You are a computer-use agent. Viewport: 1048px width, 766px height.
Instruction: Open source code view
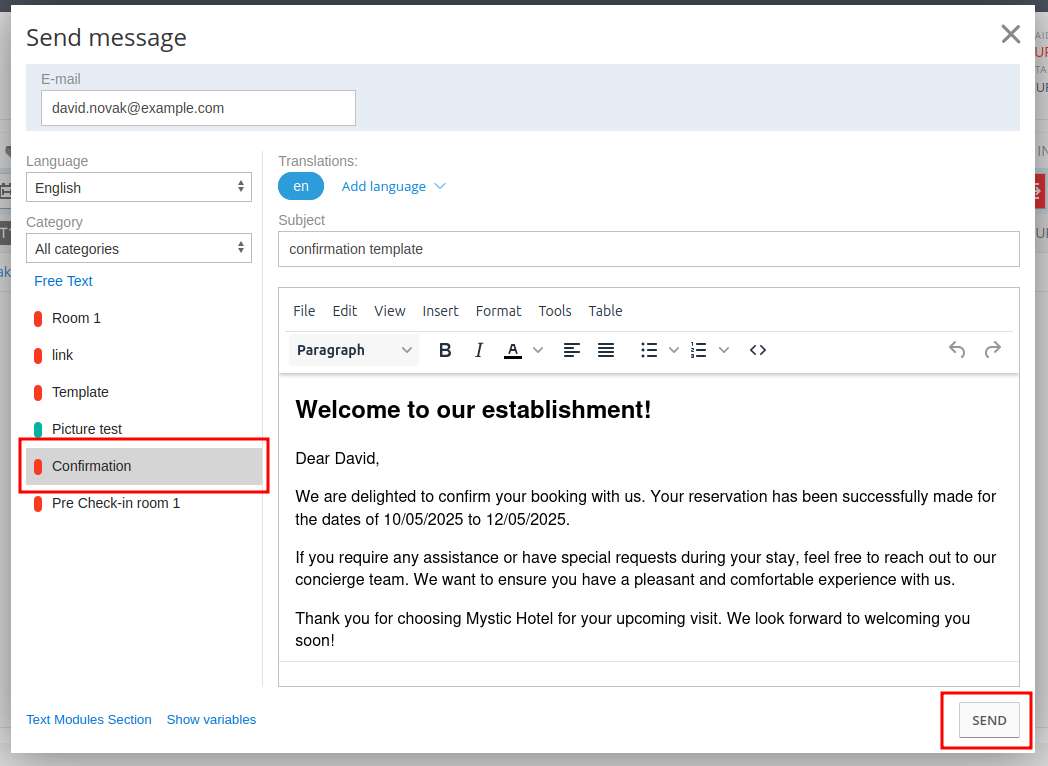click(x=758, y=350)
